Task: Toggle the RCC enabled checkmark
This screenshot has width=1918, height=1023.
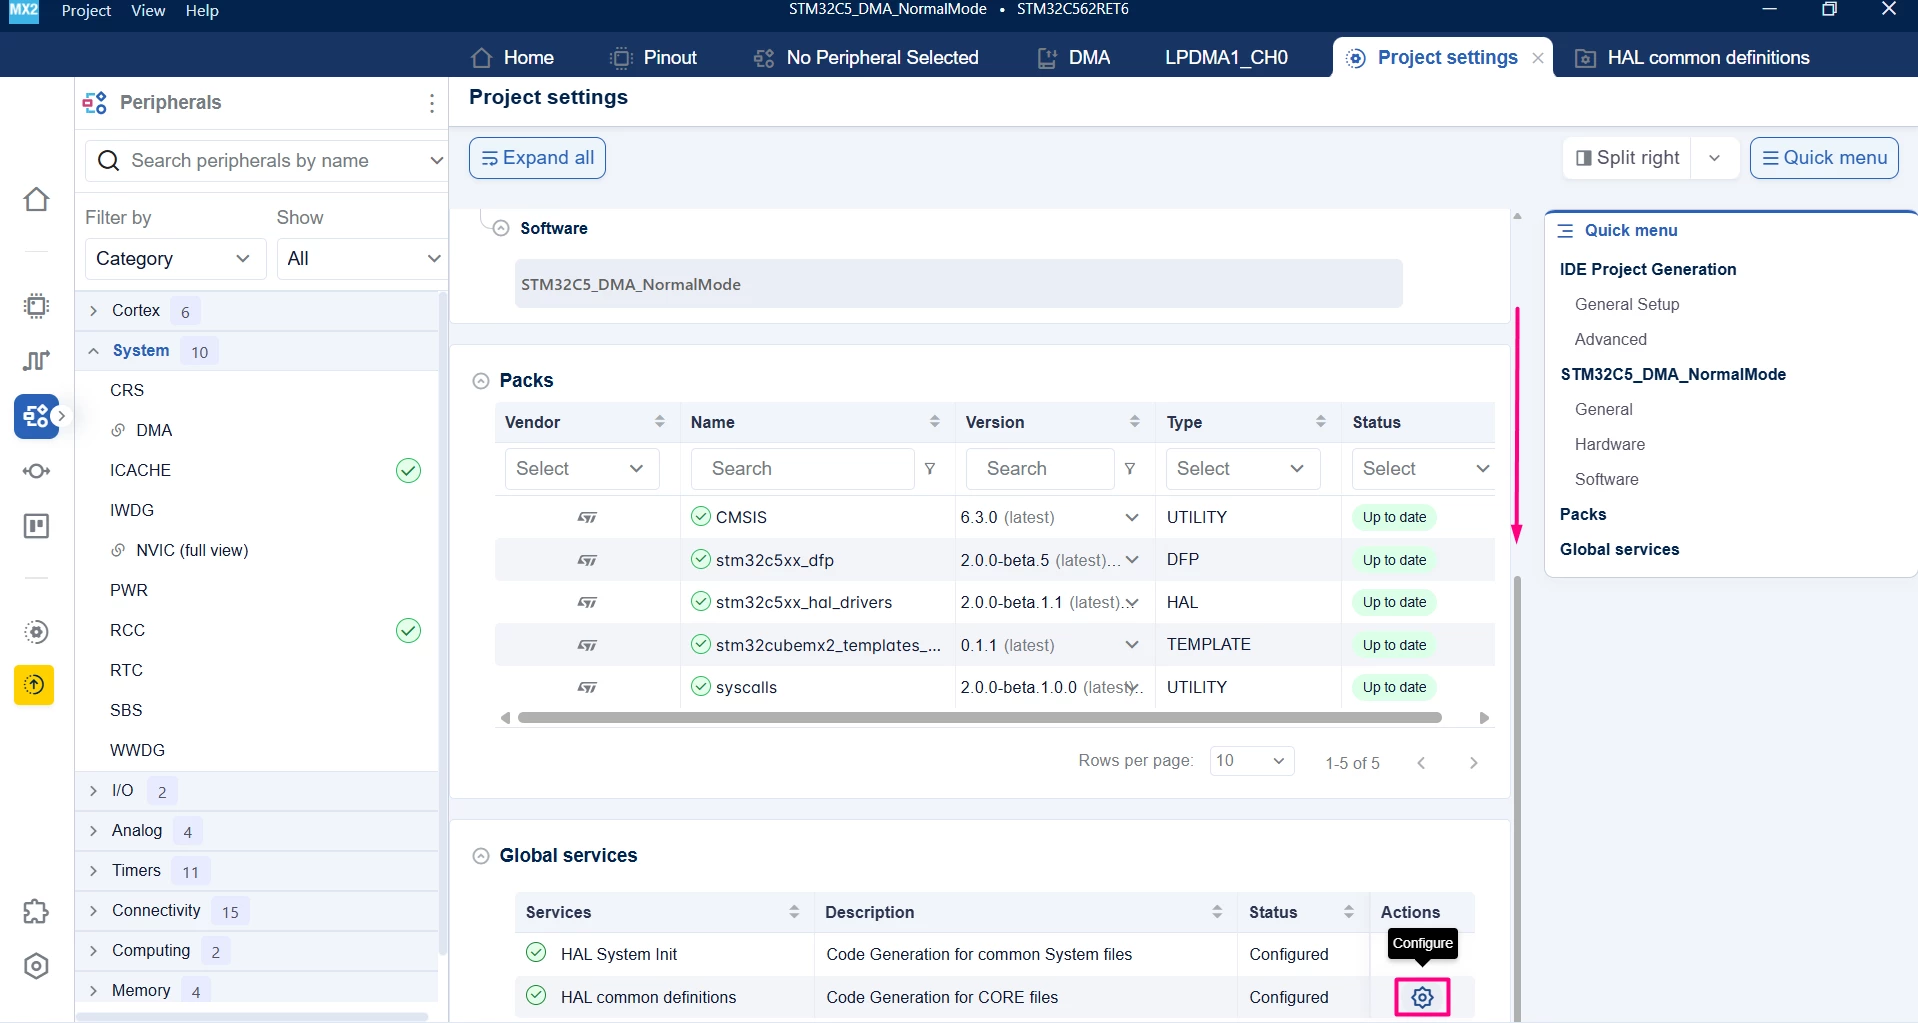Action: [408, 630]
